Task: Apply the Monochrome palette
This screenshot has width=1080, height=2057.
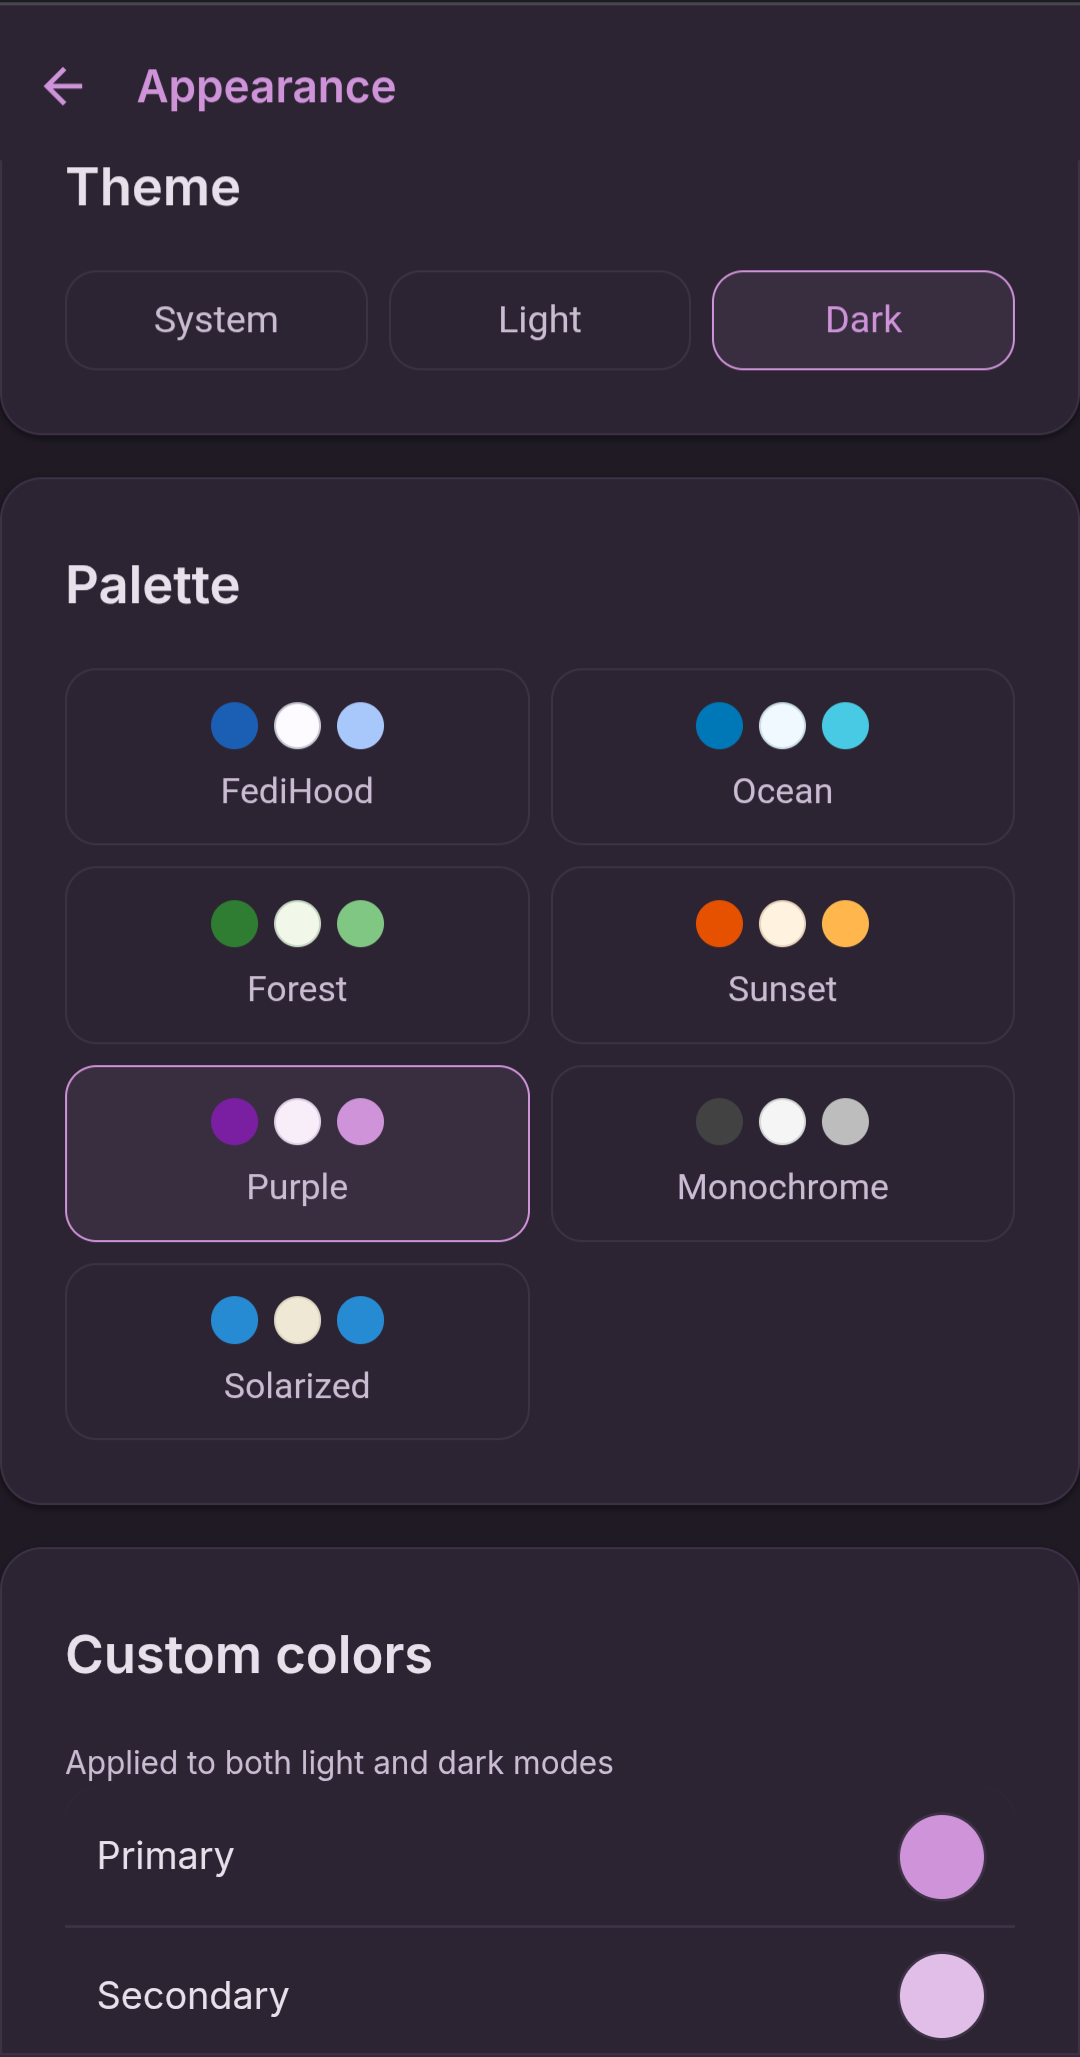Action: [x=783, y=1153]
